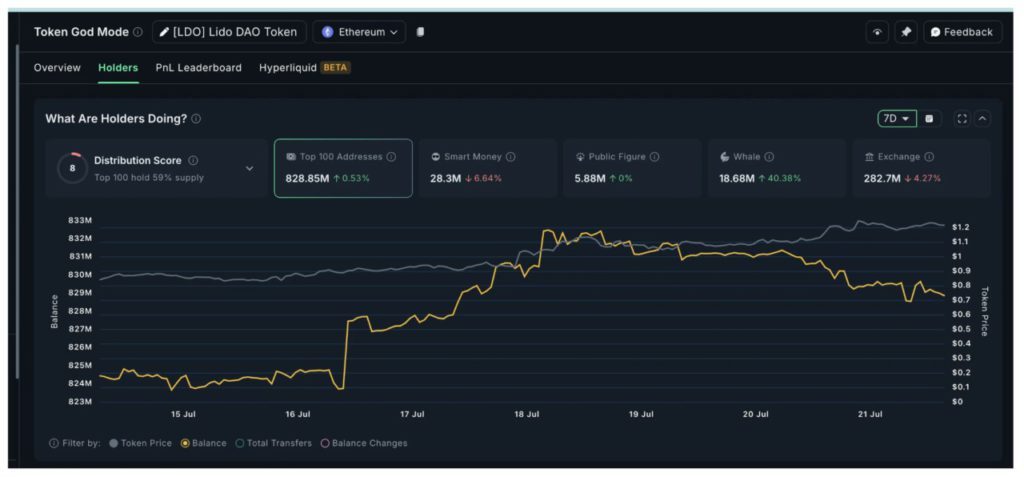The width and height of the screenshot is (1024, 477).
Task: Collapse the What Are Holders Doing panel
Action: point(983,119)
